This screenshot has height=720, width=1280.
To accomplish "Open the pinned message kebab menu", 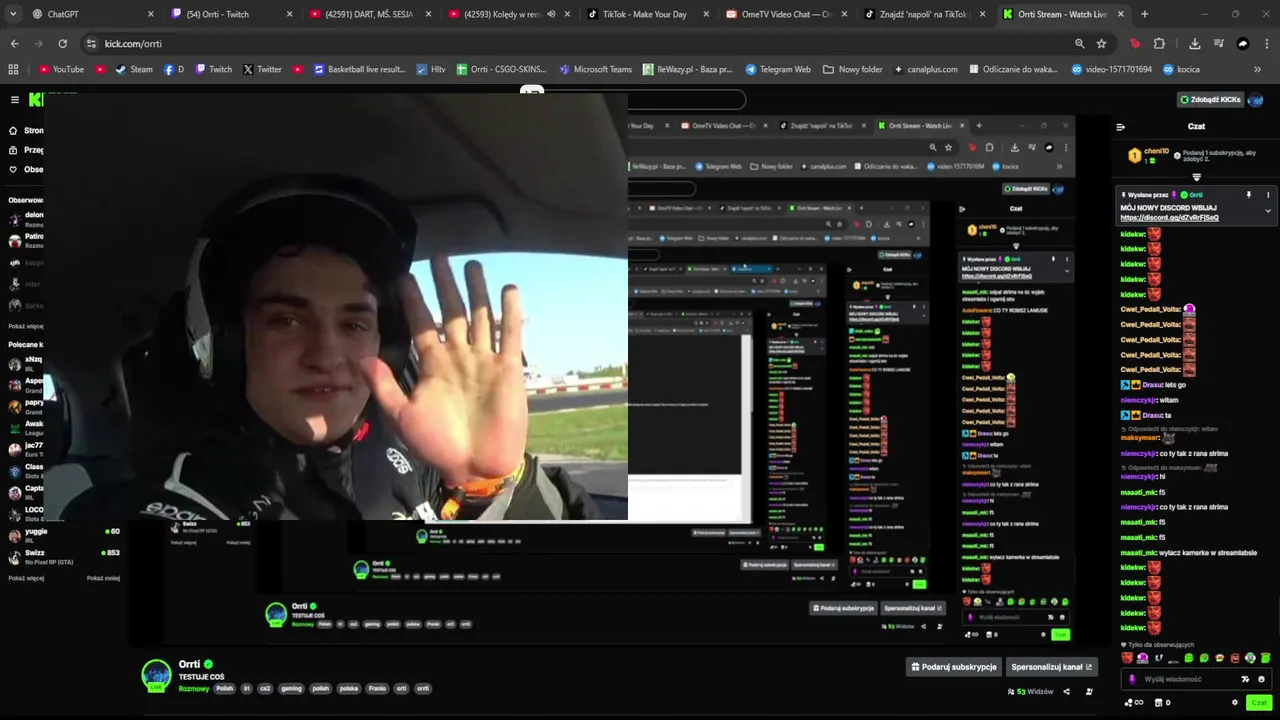I will (x=1268, y=195).
